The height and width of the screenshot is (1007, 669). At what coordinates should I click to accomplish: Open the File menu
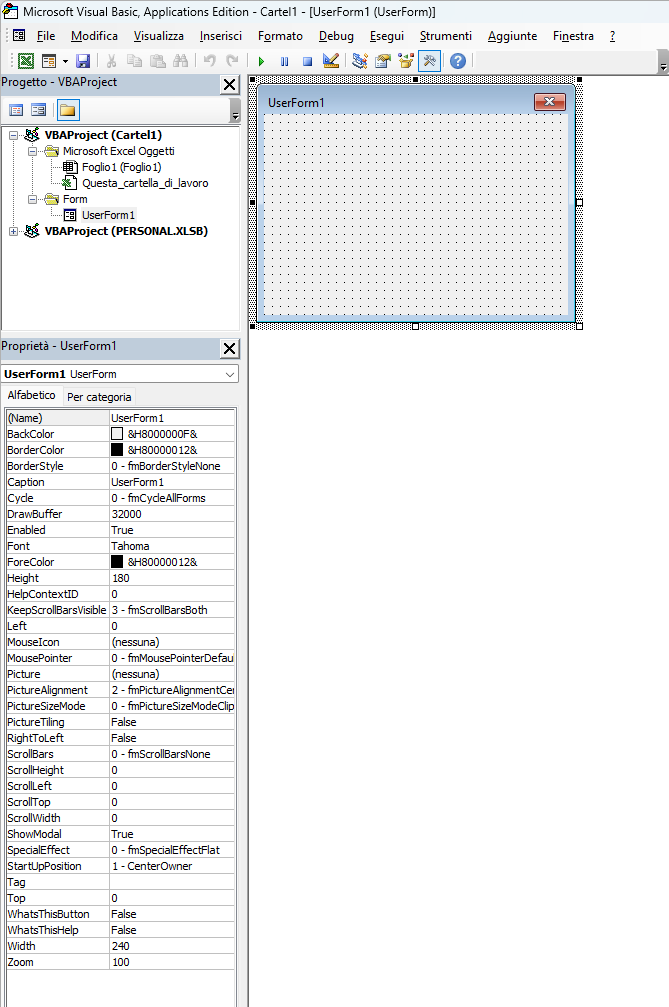click(46, 36)
